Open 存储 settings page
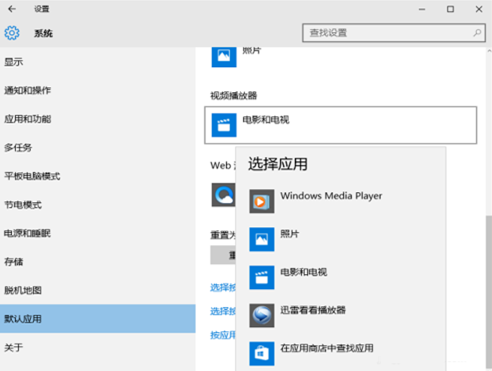 (x=98, y=262)
